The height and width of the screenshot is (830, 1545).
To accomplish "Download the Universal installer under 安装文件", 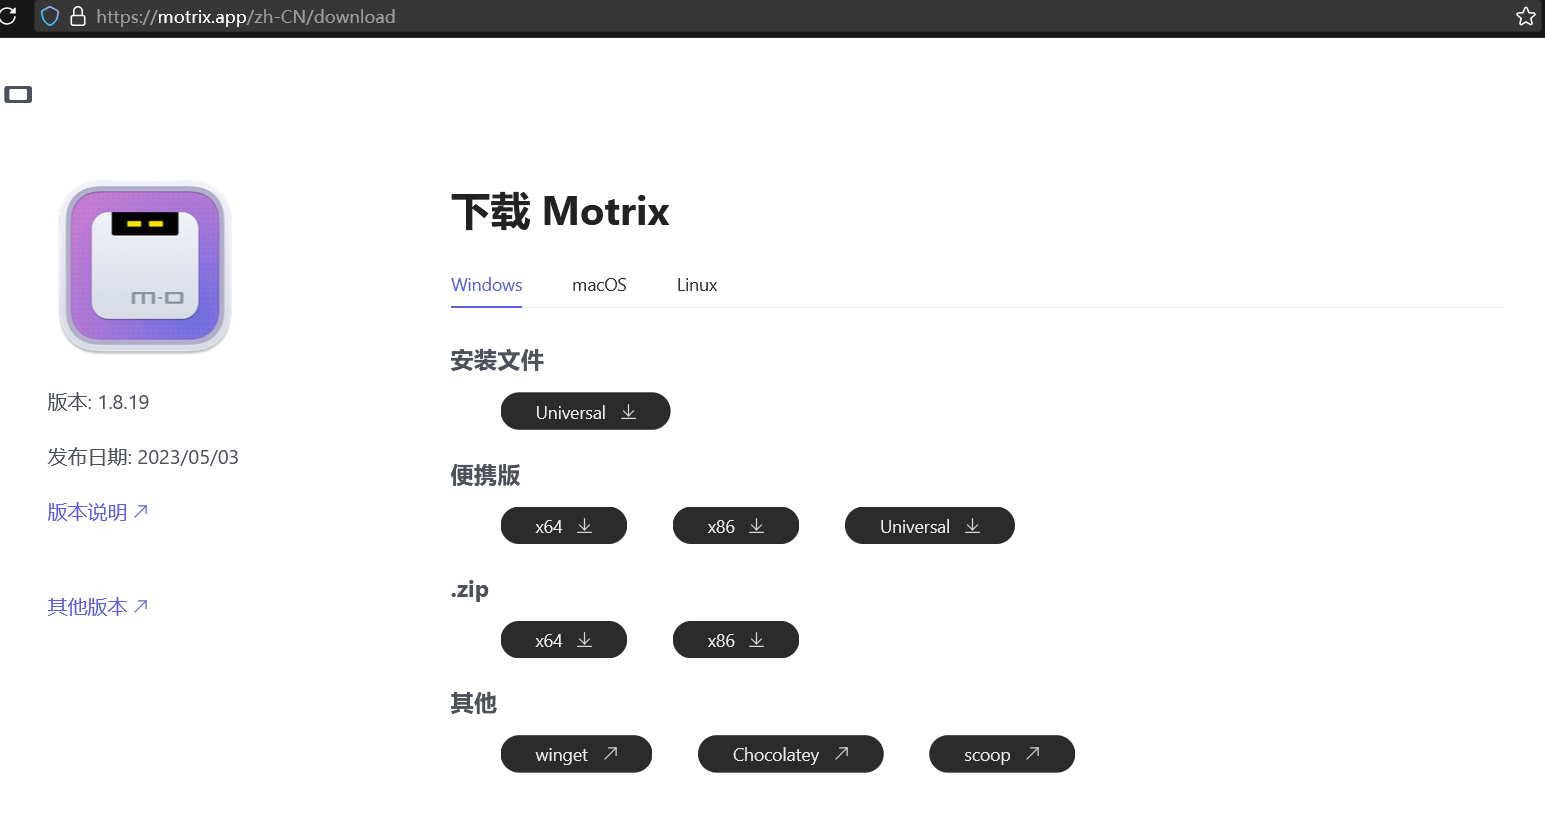I will [585, 411].
